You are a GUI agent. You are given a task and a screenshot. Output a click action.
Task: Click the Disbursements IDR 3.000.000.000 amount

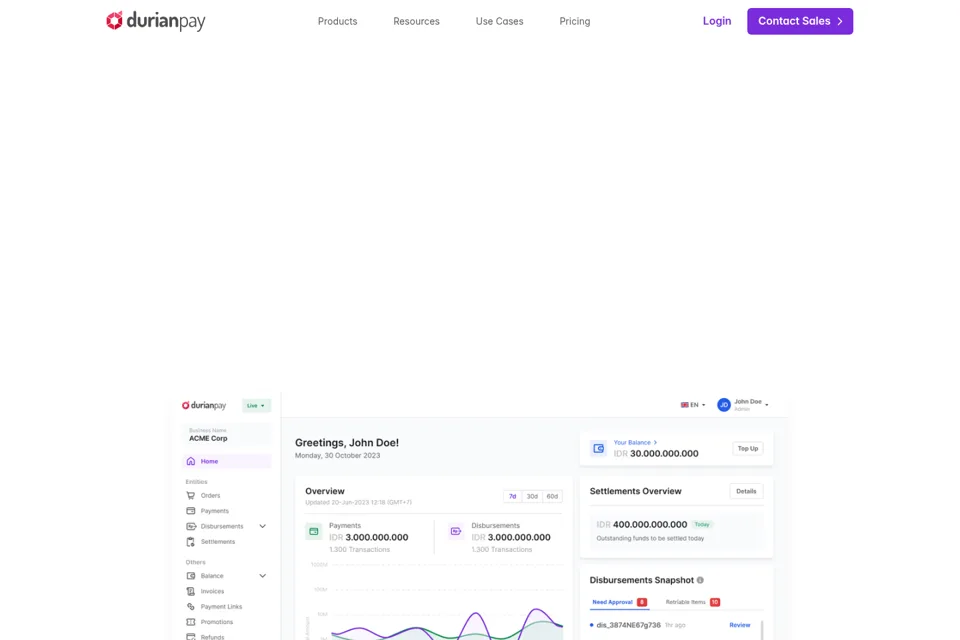511,537
